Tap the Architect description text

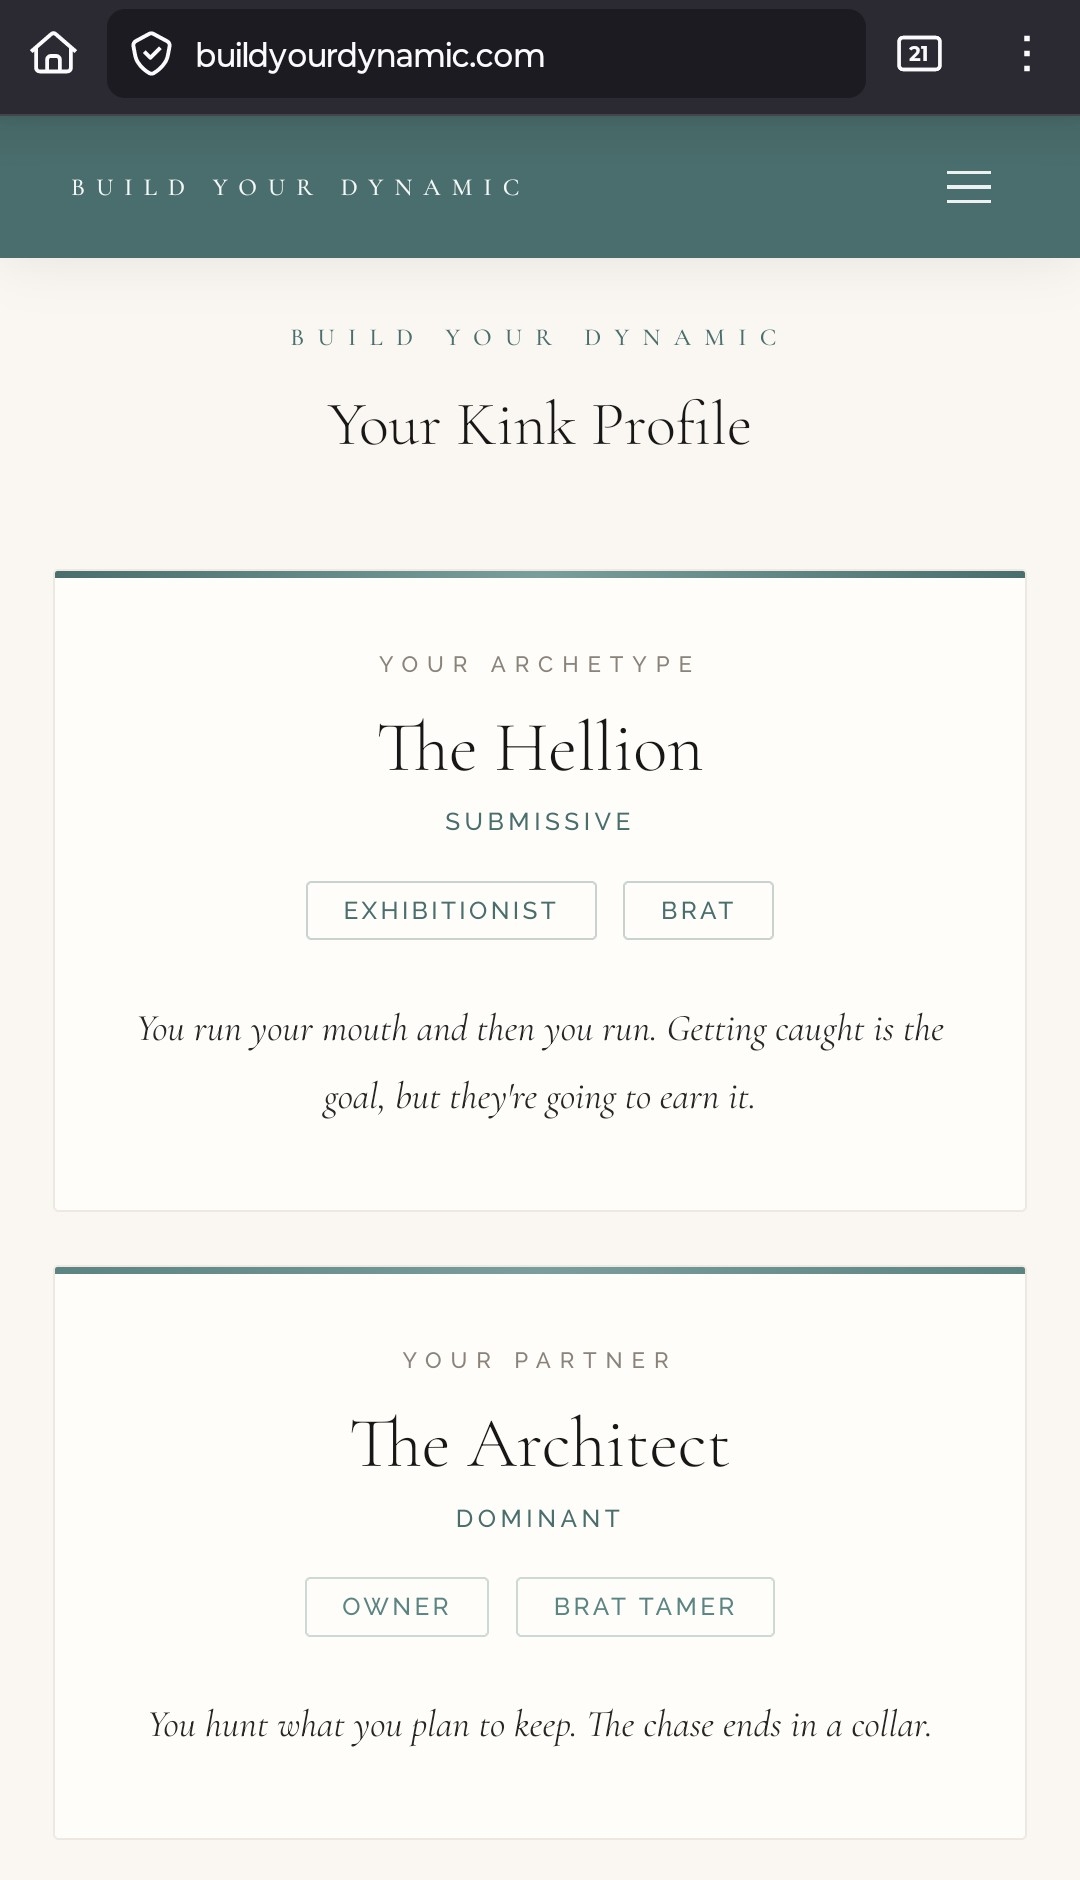click(x=540, y=1725)
